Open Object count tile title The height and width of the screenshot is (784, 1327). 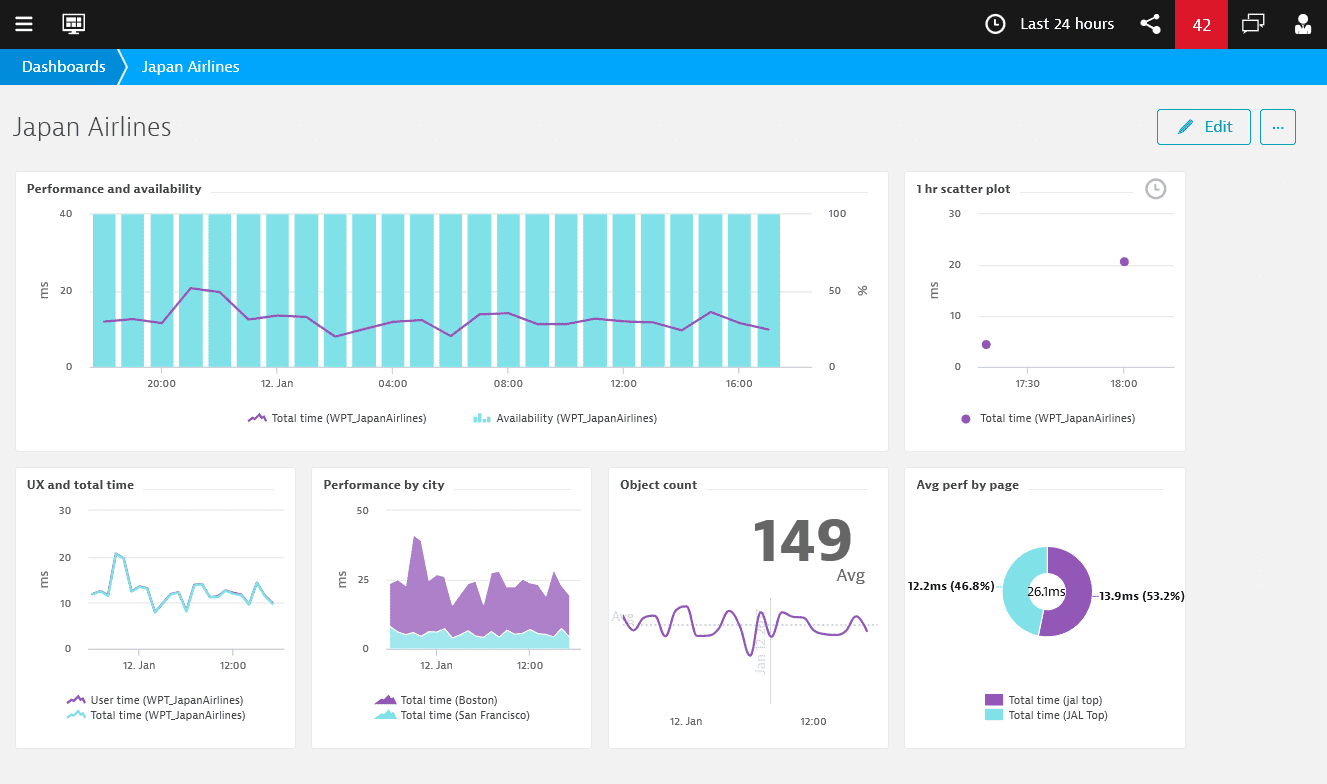pyautogui.click(x=659, y=485)
